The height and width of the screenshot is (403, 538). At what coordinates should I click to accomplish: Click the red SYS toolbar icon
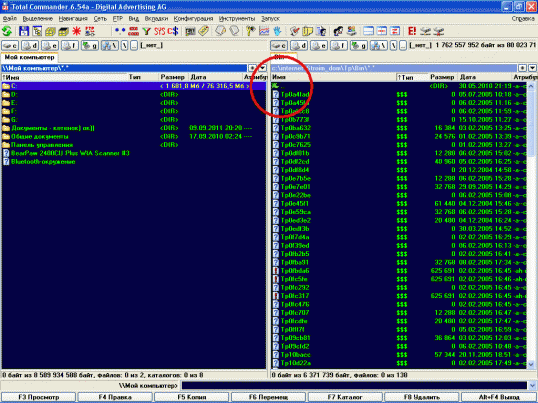[x=160, y=31]
